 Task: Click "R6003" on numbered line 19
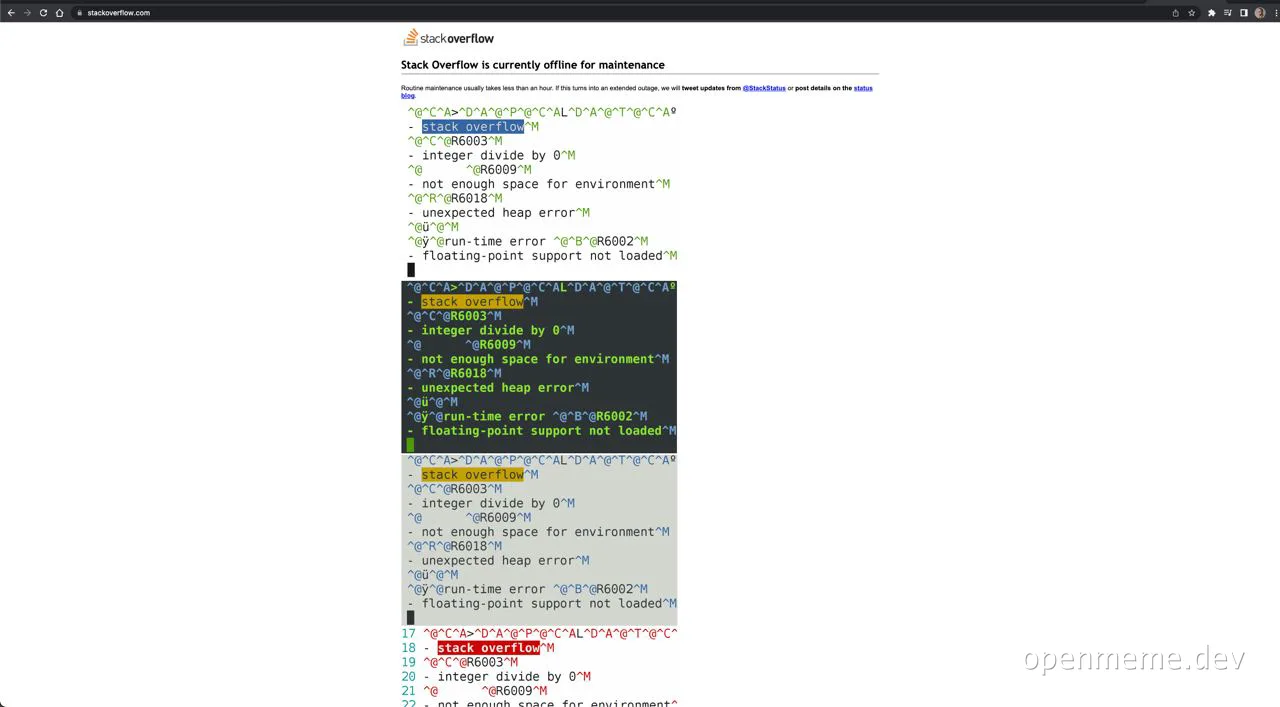click(485, 662)
